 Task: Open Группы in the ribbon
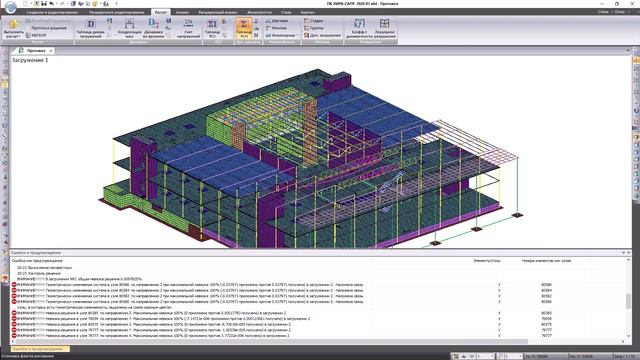click(314, 28)
